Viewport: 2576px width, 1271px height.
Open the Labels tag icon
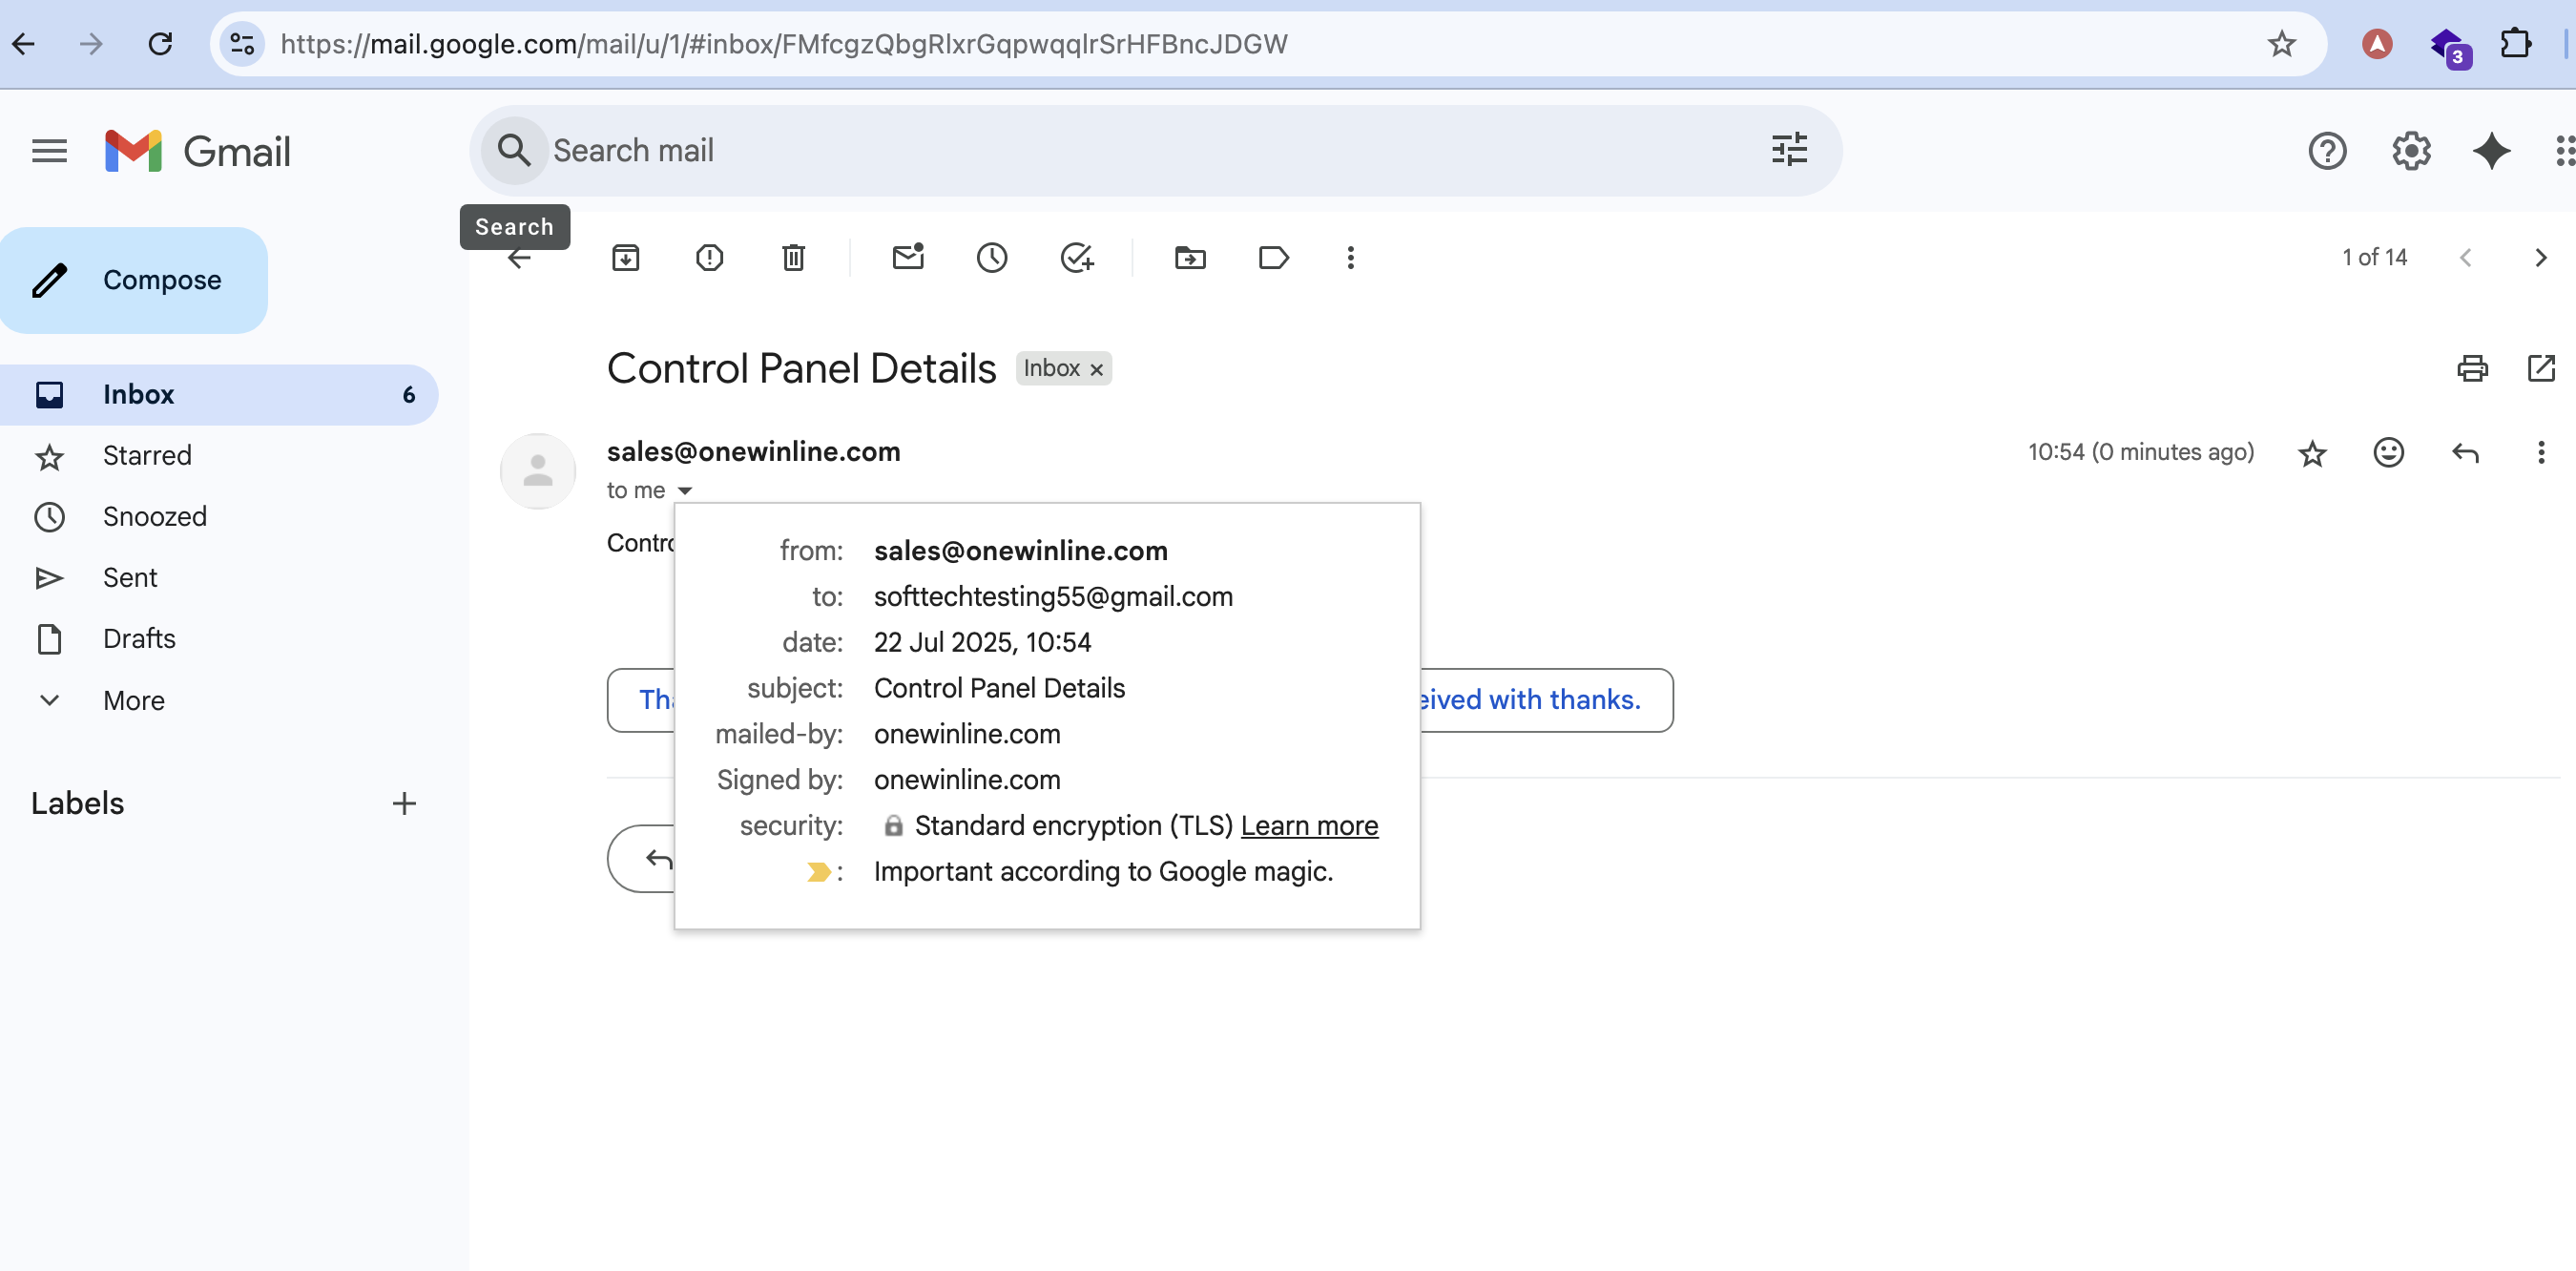pyautogui.click(x=1273, y=258)
